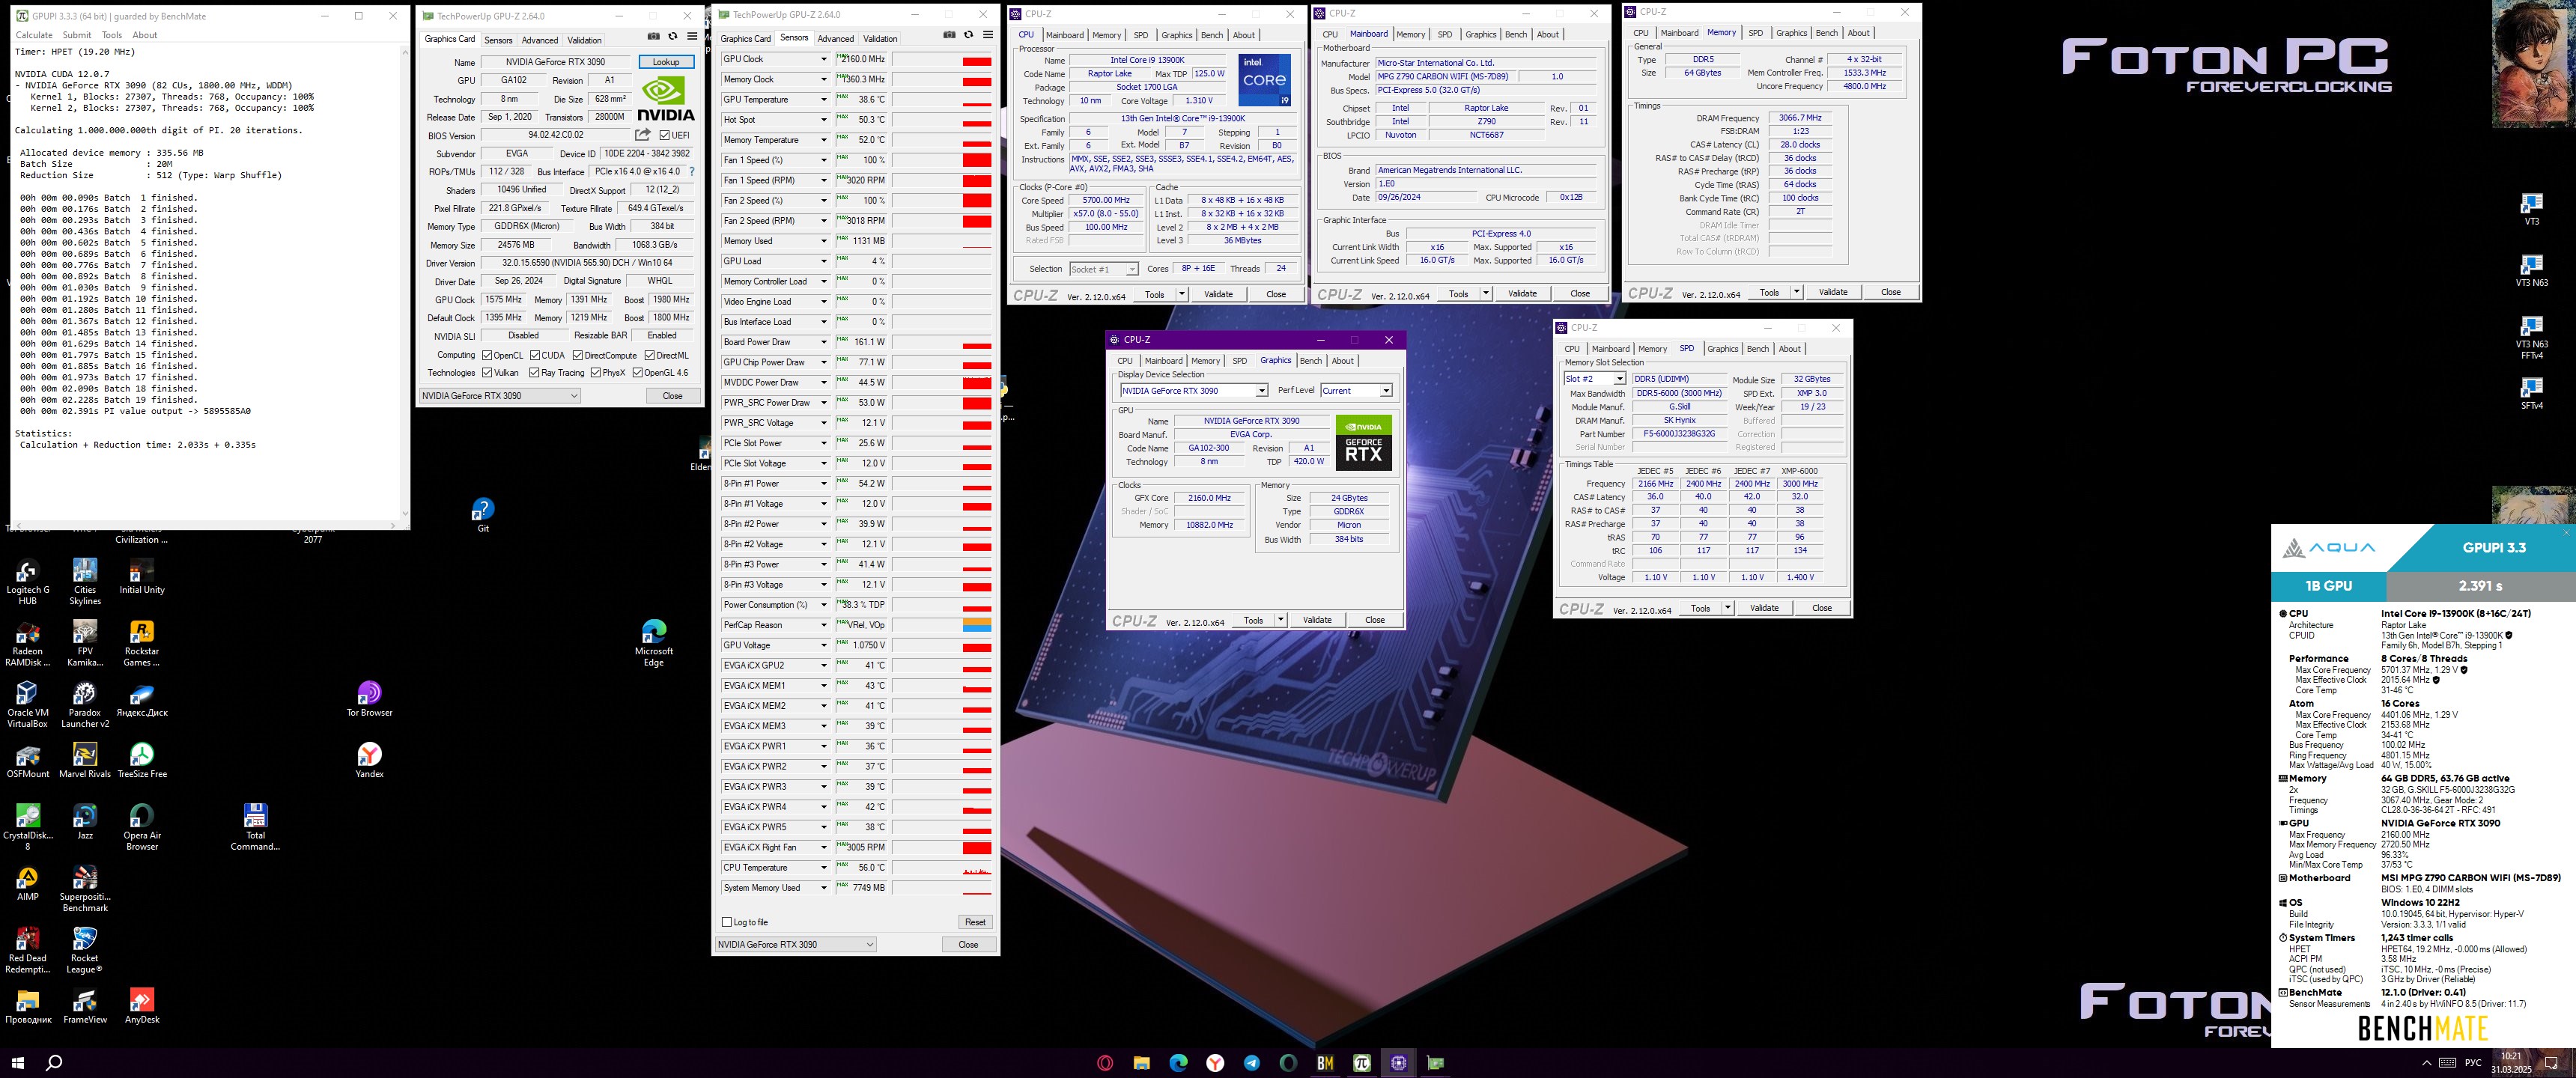
Task: Click the Lookup button in GPU-Z
Action: 666,62
